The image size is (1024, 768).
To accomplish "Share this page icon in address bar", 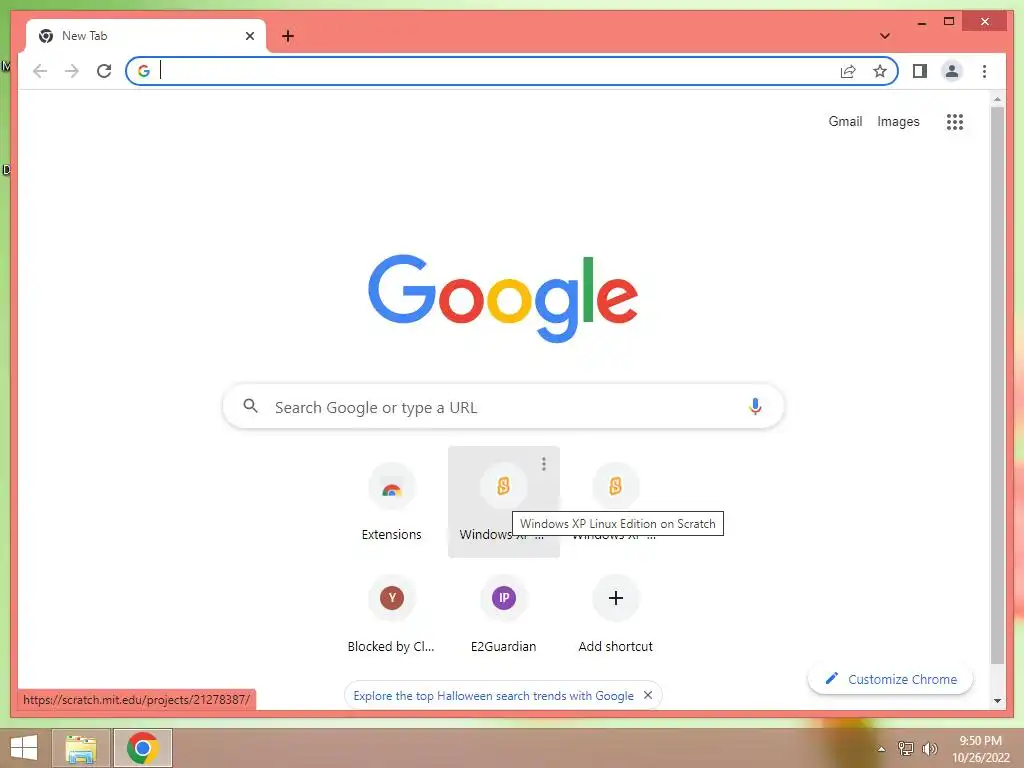I will (x=848, y=71).
